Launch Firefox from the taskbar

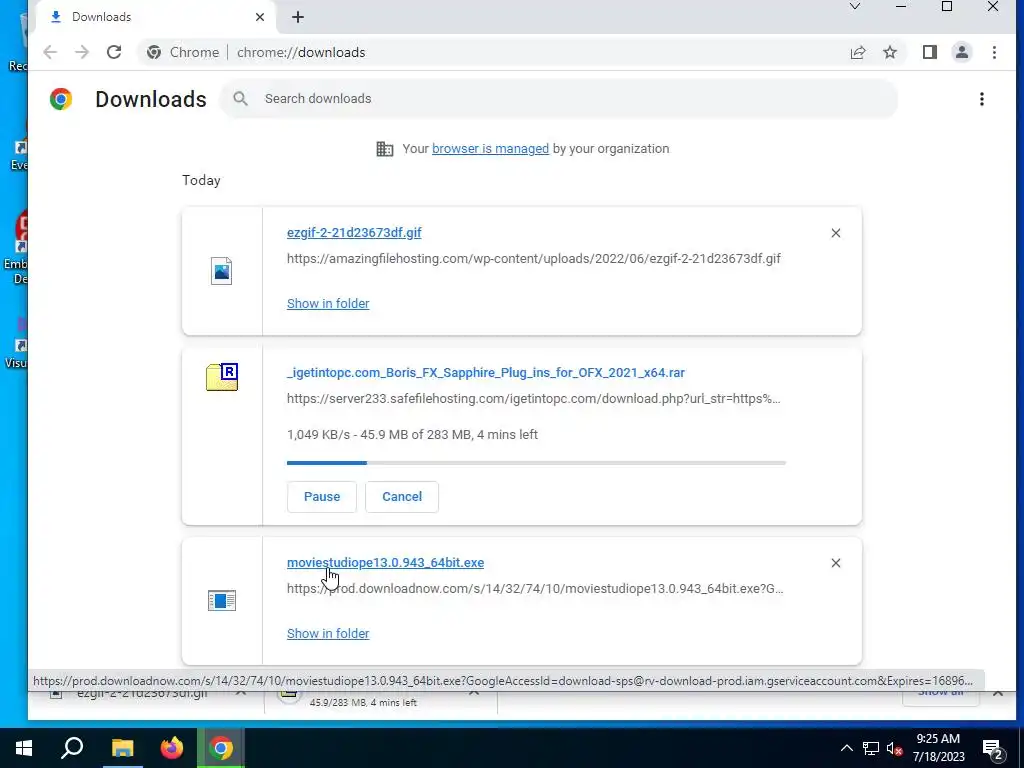(172, 748)
